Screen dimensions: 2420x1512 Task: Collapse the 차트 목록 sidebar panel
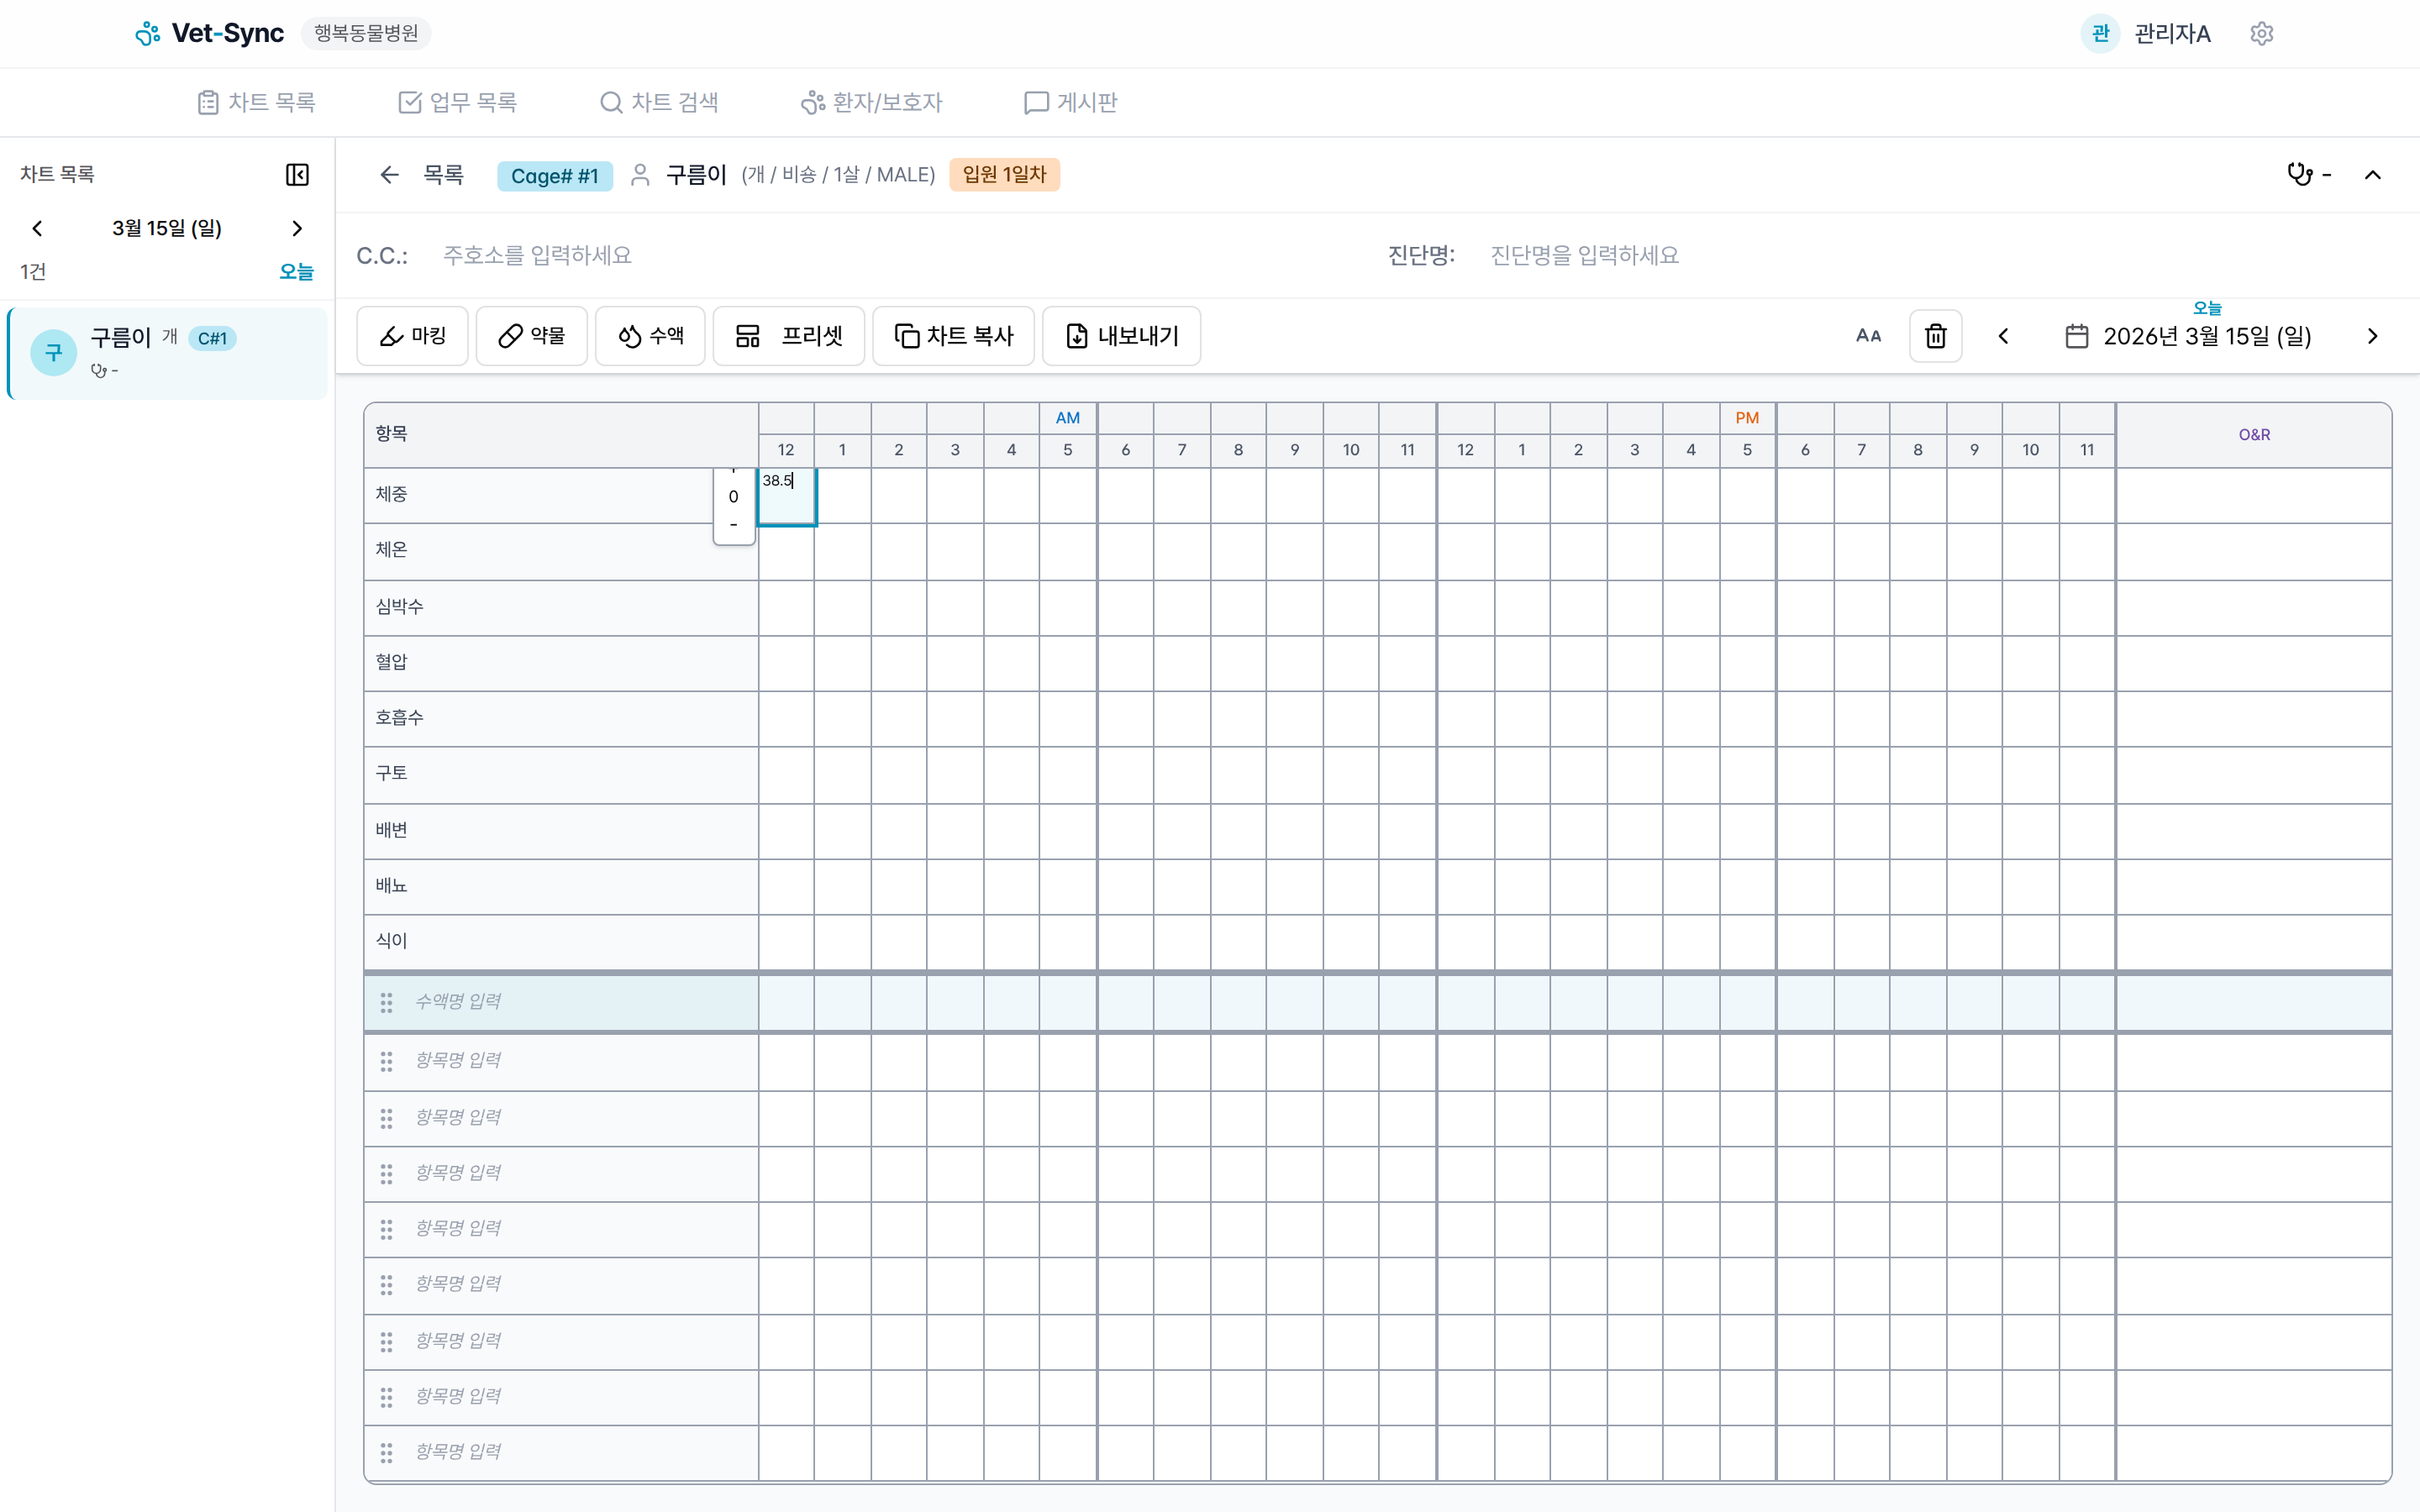click(297, 174)
